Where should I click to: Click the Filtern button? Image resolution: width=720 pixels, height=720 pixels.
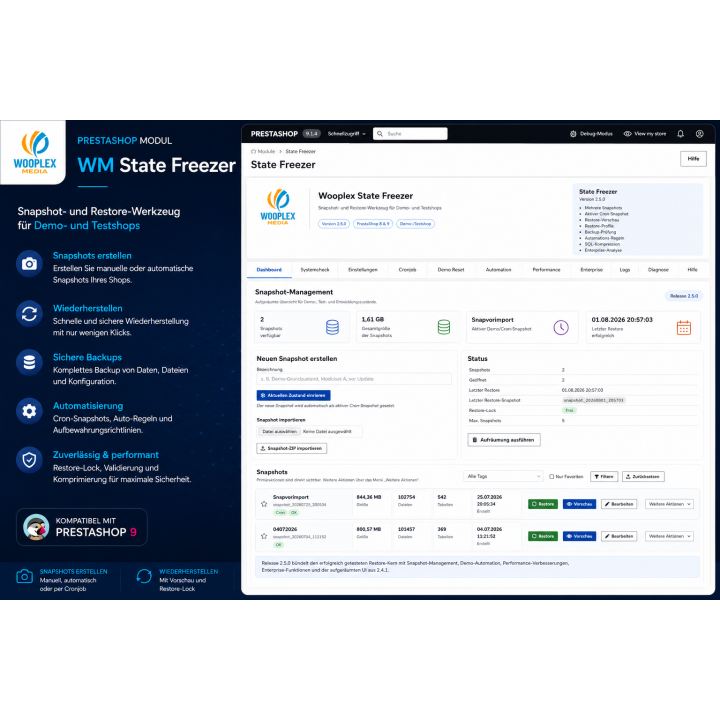(604, 477)
